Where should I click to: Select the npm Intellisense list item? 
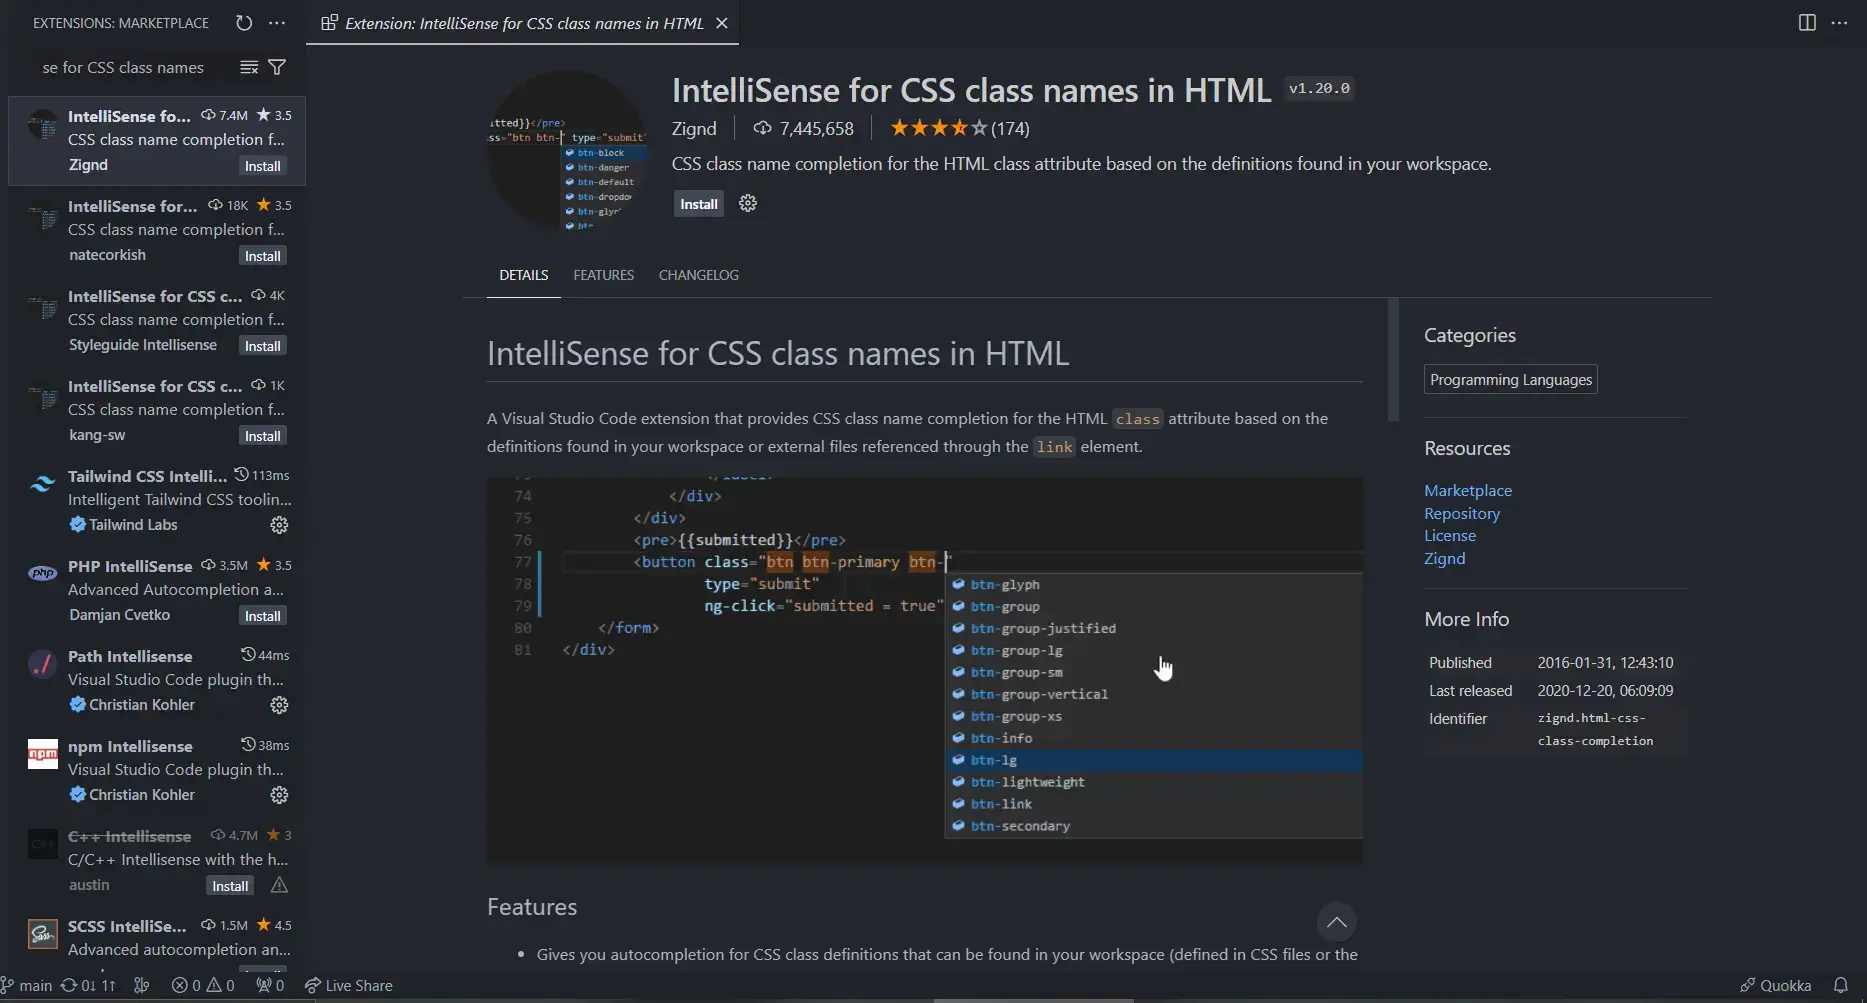coord(157,770)
